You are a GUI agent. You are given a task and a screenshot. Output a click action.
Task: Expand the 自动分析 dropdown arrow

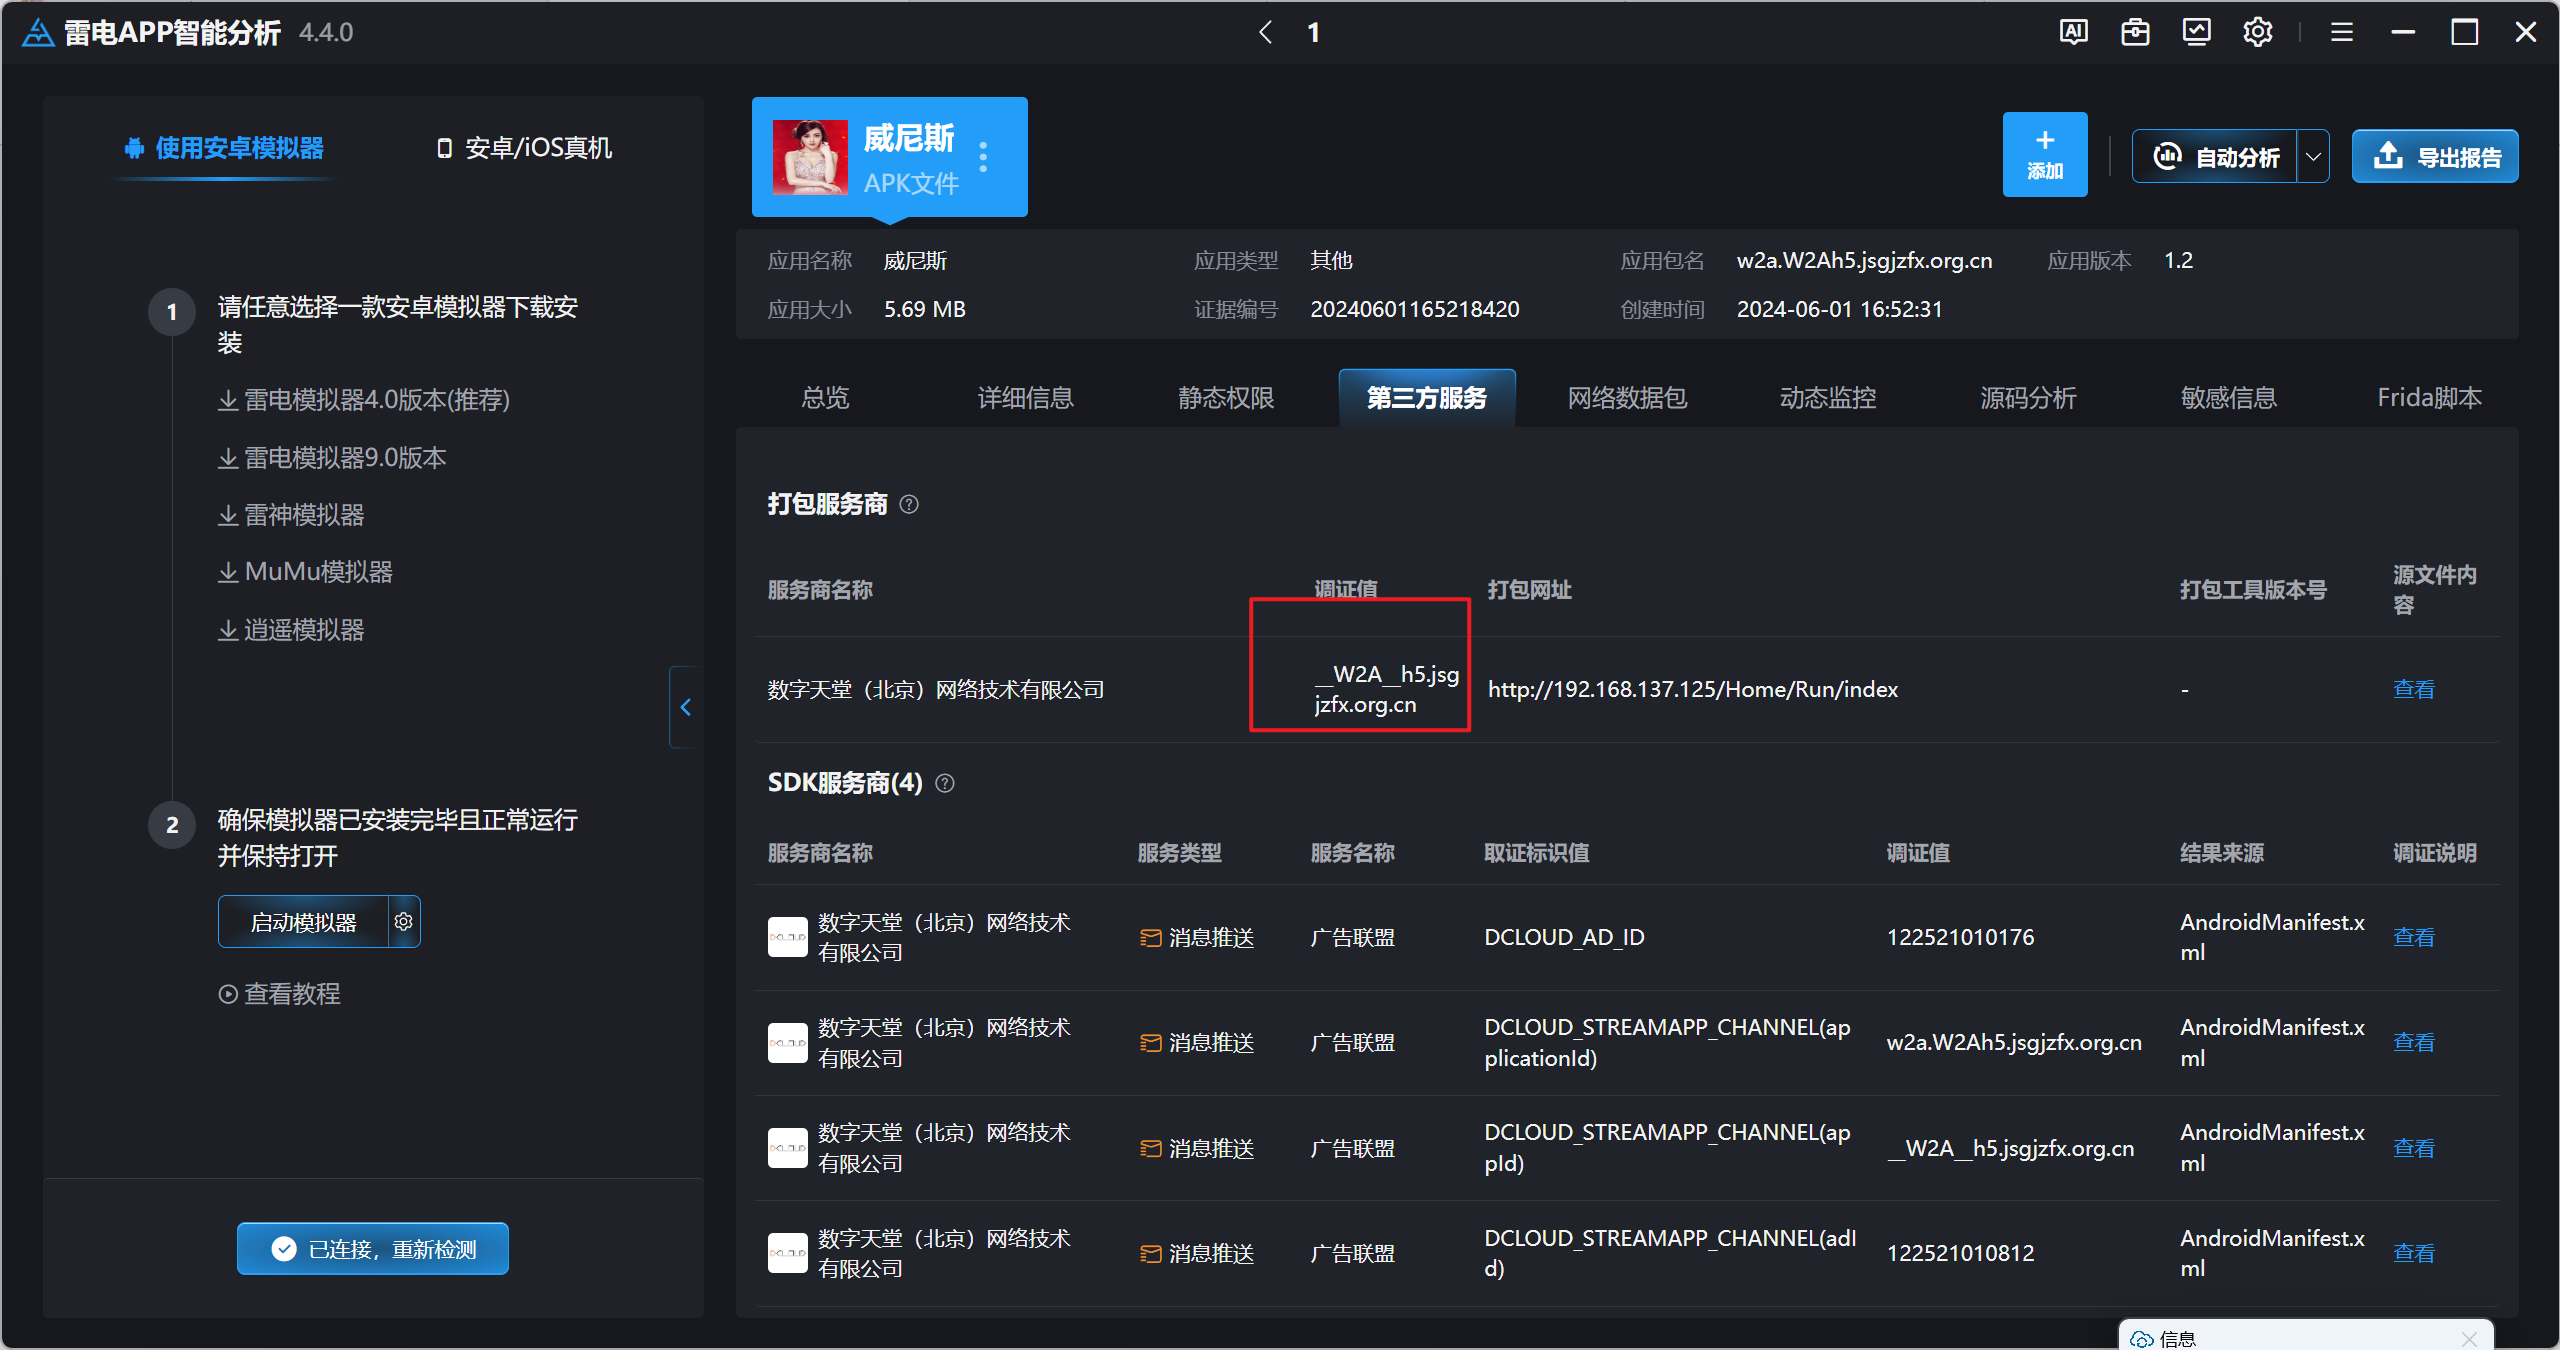(2313, 157)
